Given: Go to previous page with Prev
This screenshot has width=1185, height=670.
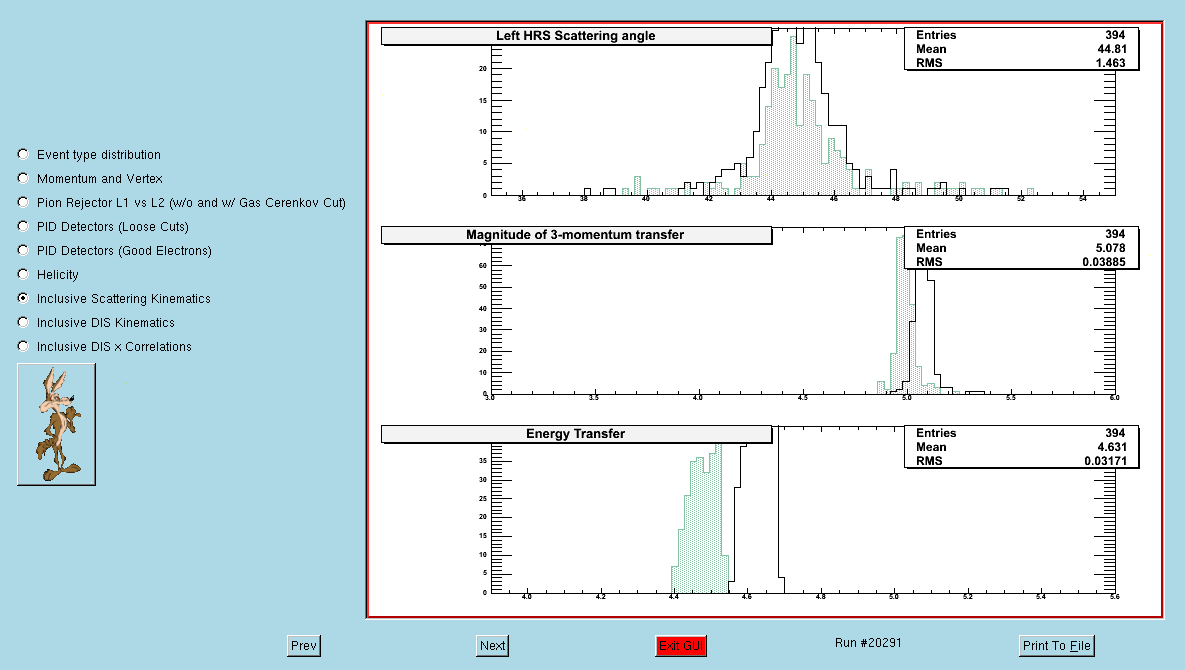Looking at the screenshot, I should click(x=304, y=646).
